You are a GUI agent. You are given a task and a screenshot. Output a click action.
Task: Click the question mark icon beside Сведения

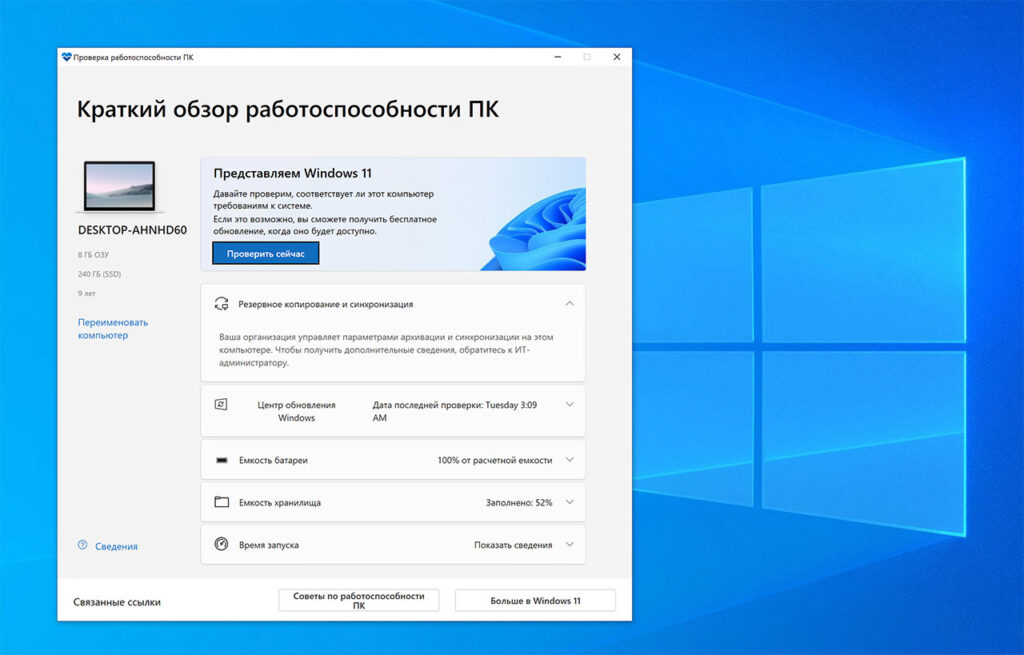(82, 545)
